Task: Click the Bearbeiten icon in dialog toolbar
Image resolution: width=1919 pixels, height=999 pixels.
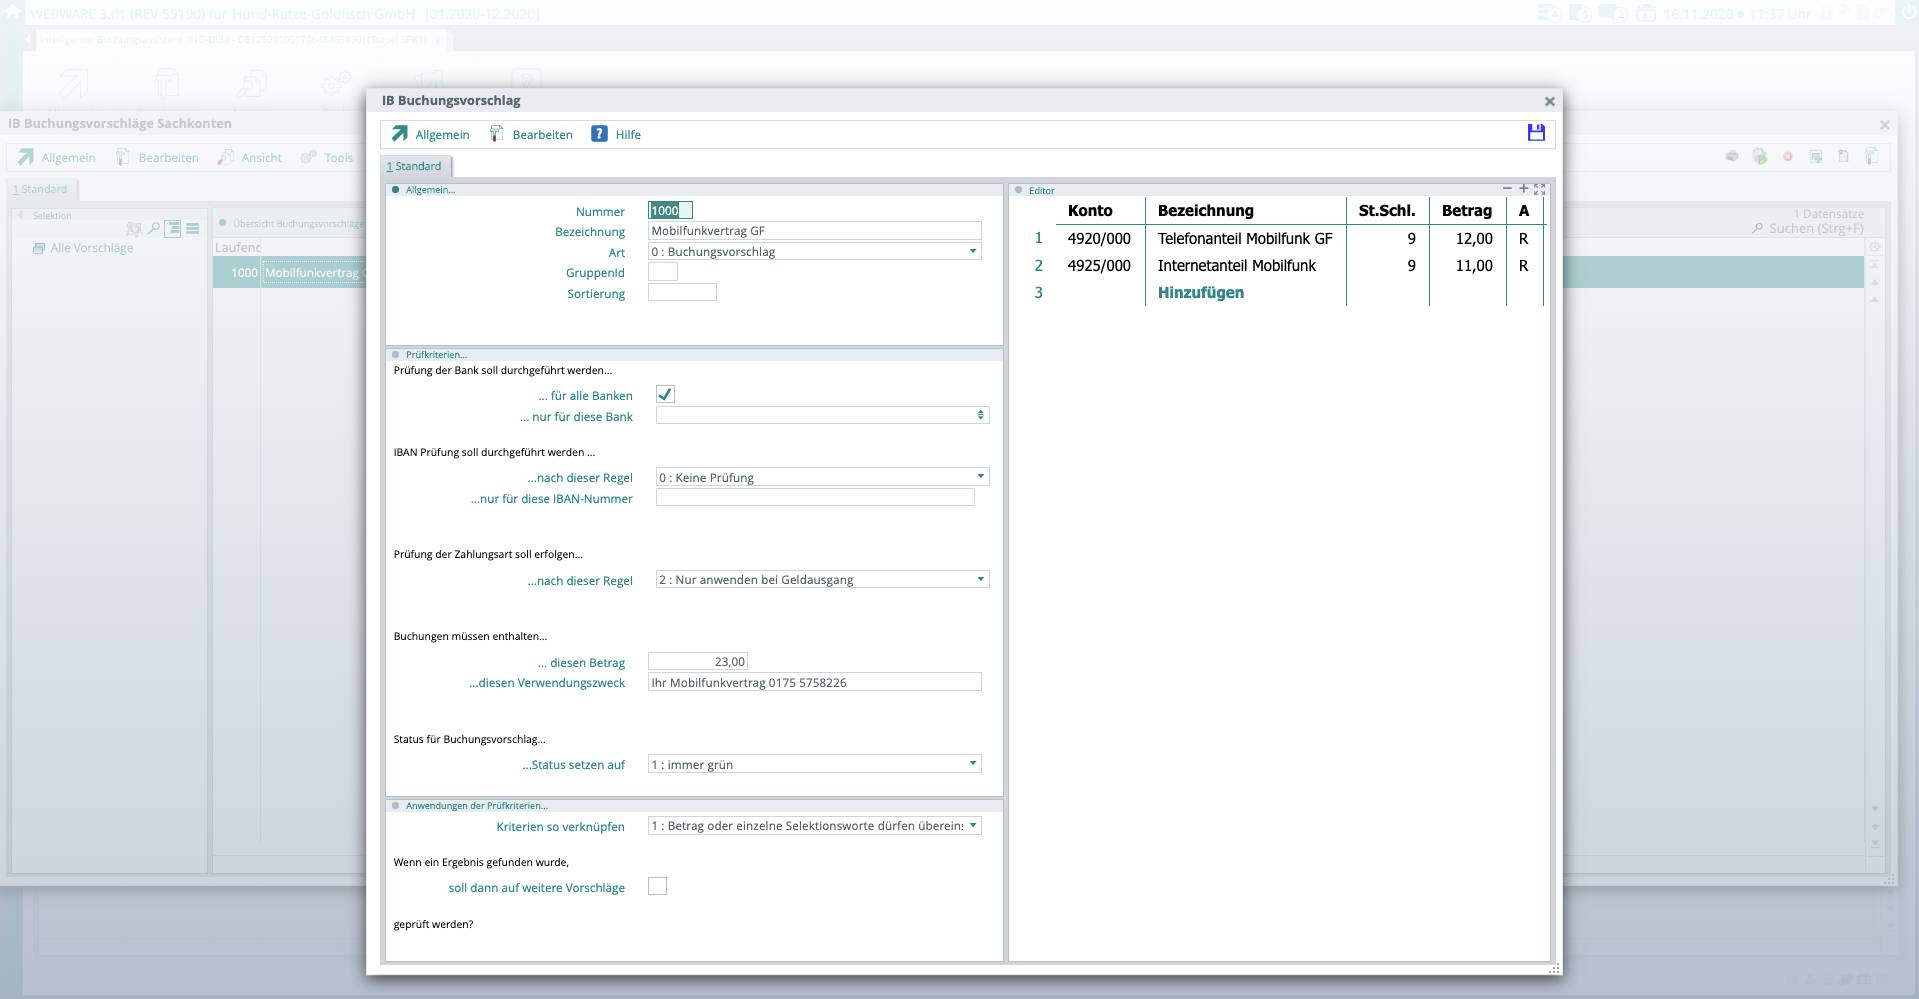Action: pyautogui.click(x=496, y=134)
